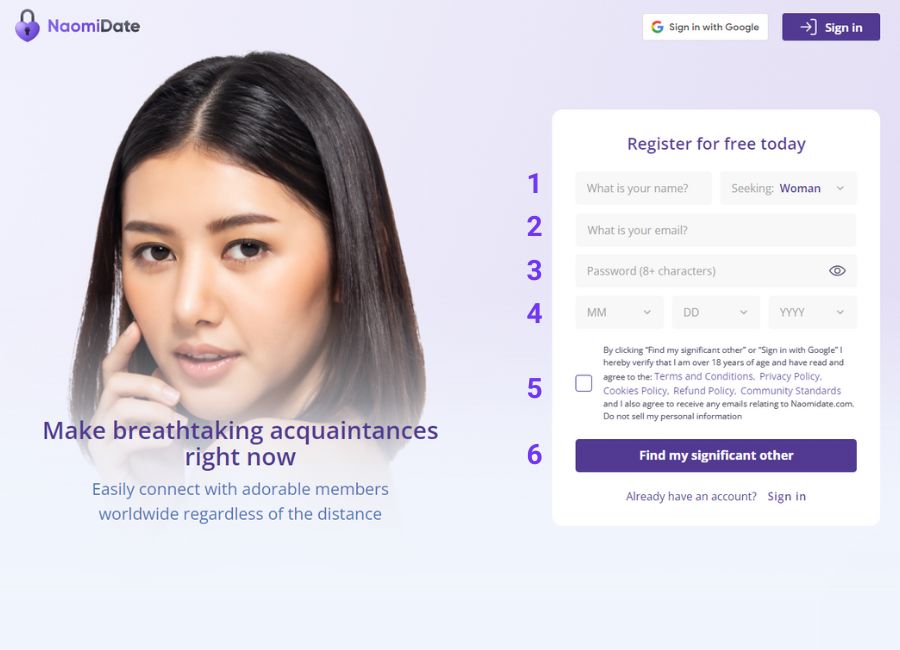Click Sign in link below the form
900x650 pixels.
(x=786, y=496)
